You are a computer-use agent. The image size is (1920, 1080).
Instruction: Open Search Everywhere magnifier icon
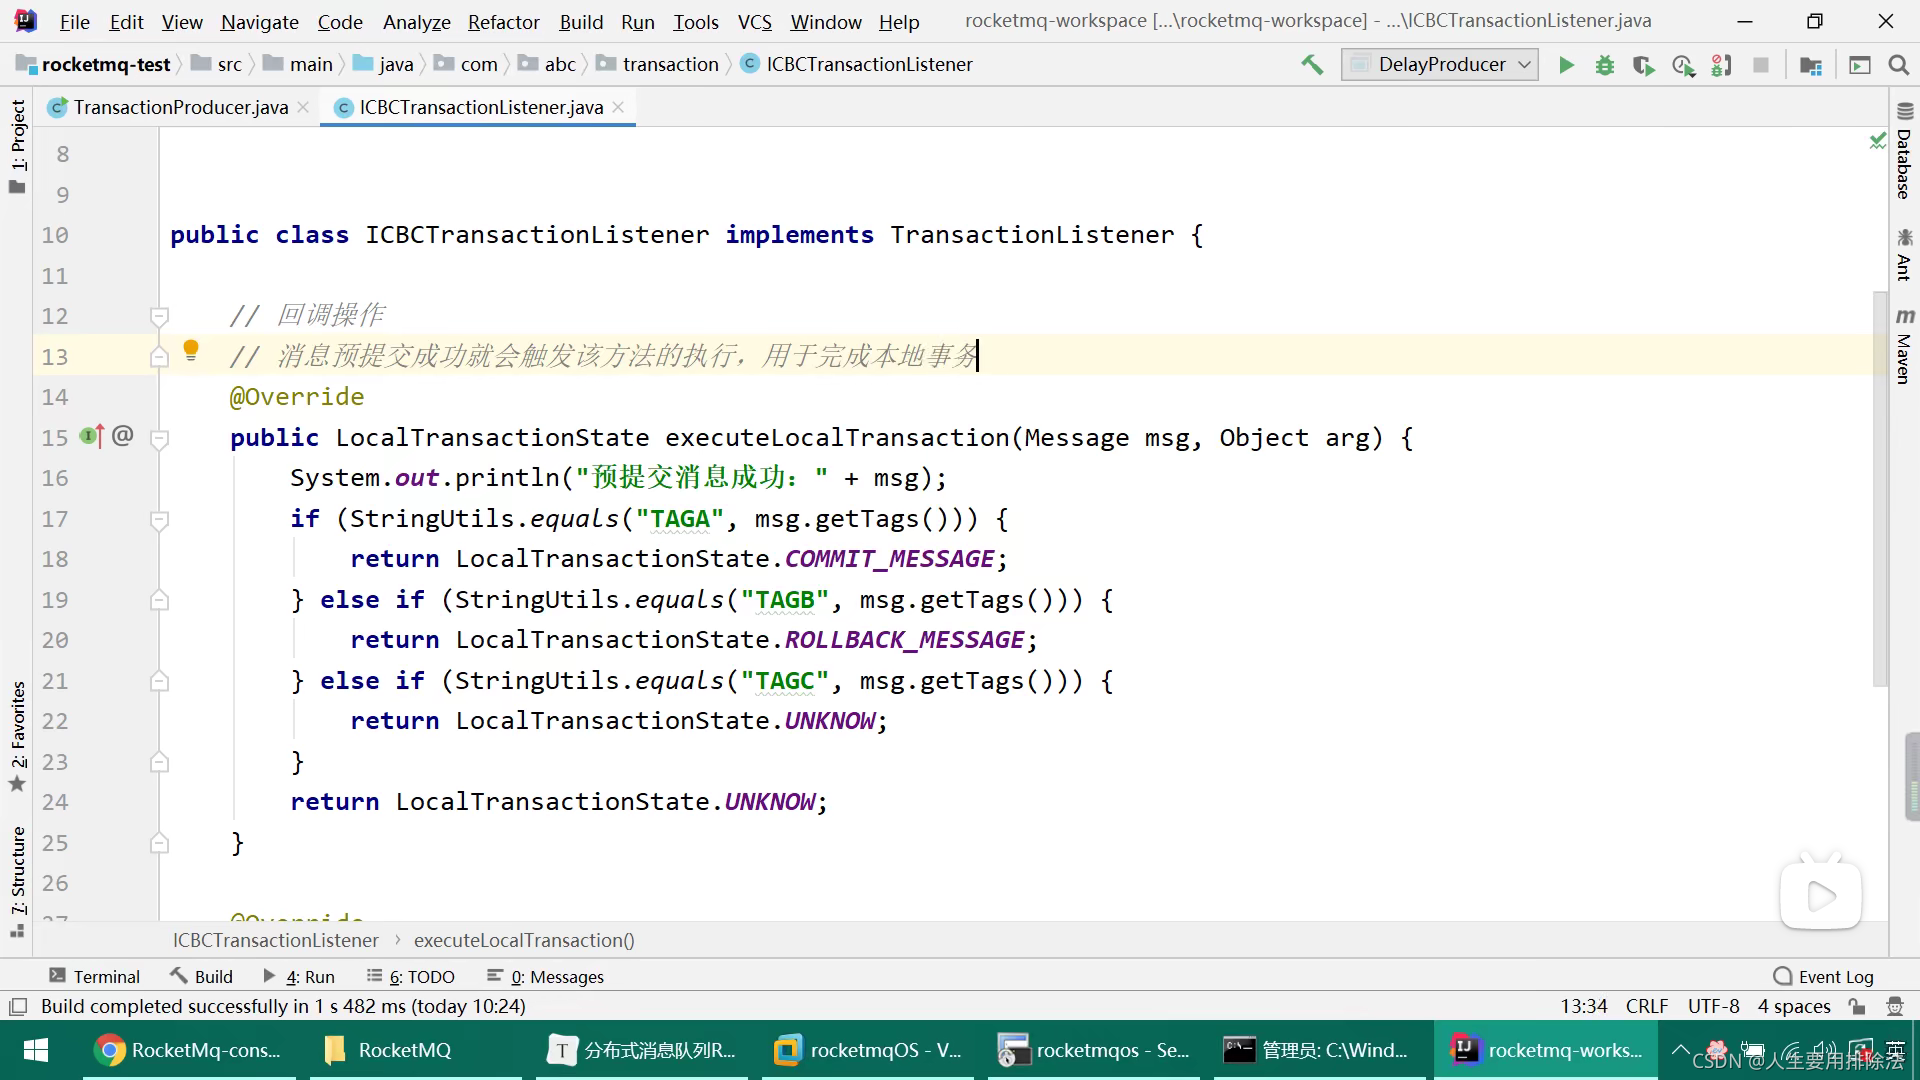1898,65
